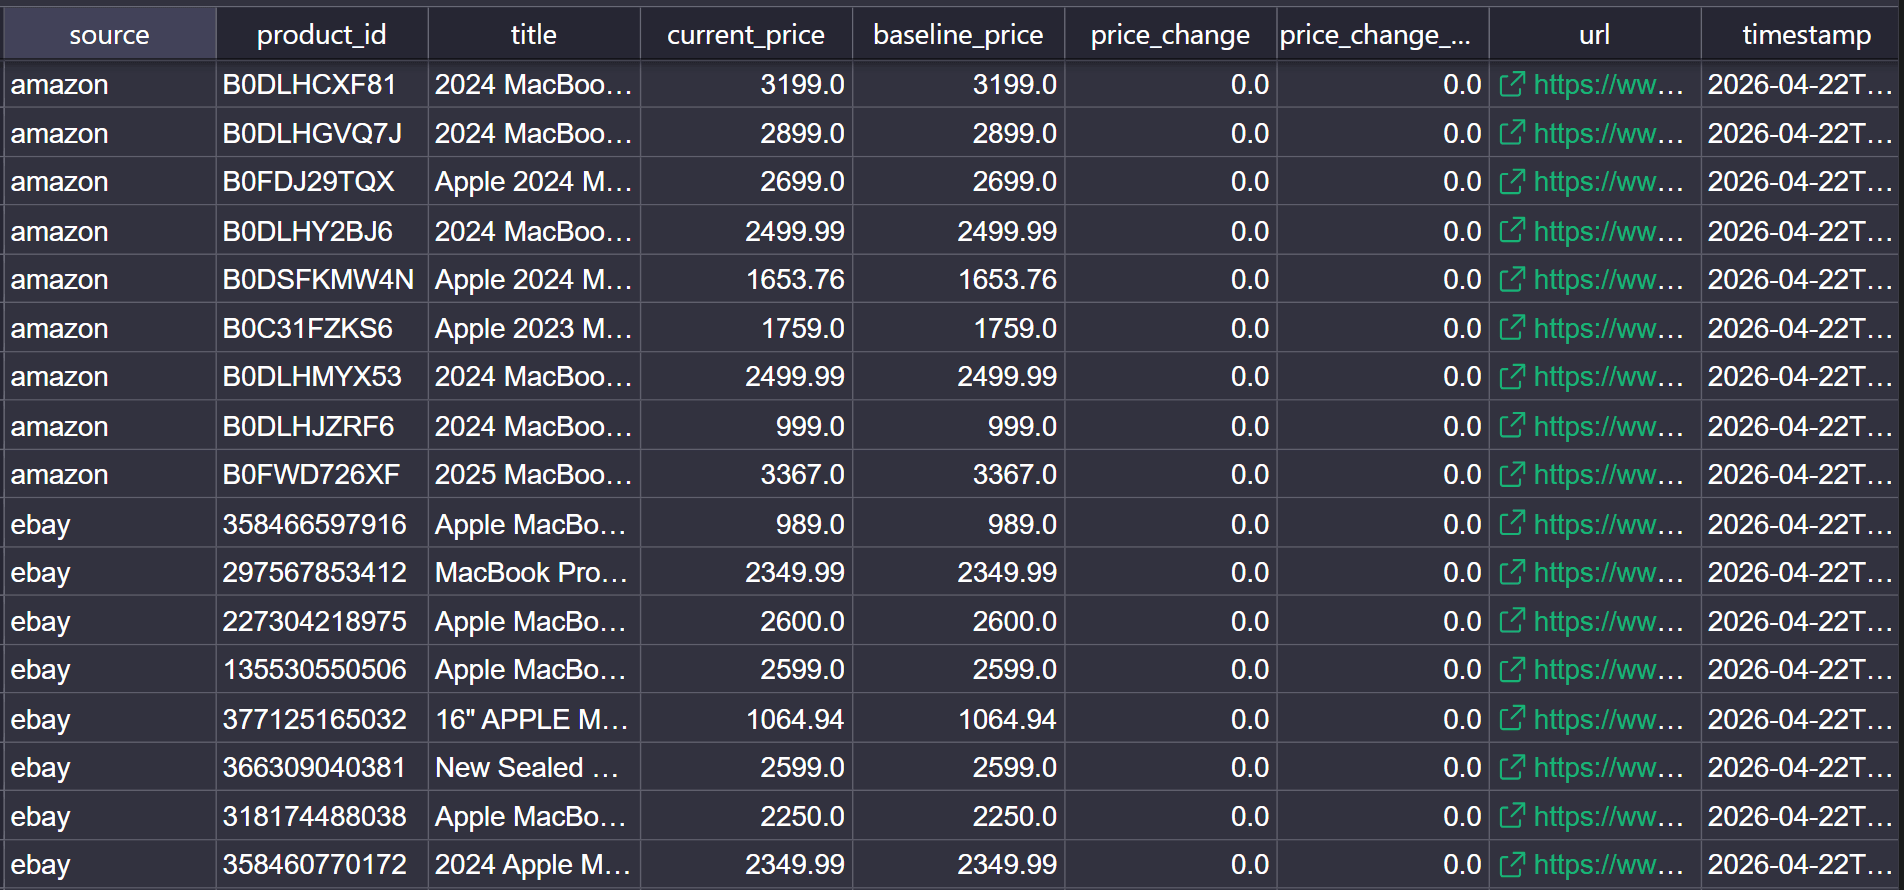
Task: Click current price 3199.0
Action: [x=746, y=84]
